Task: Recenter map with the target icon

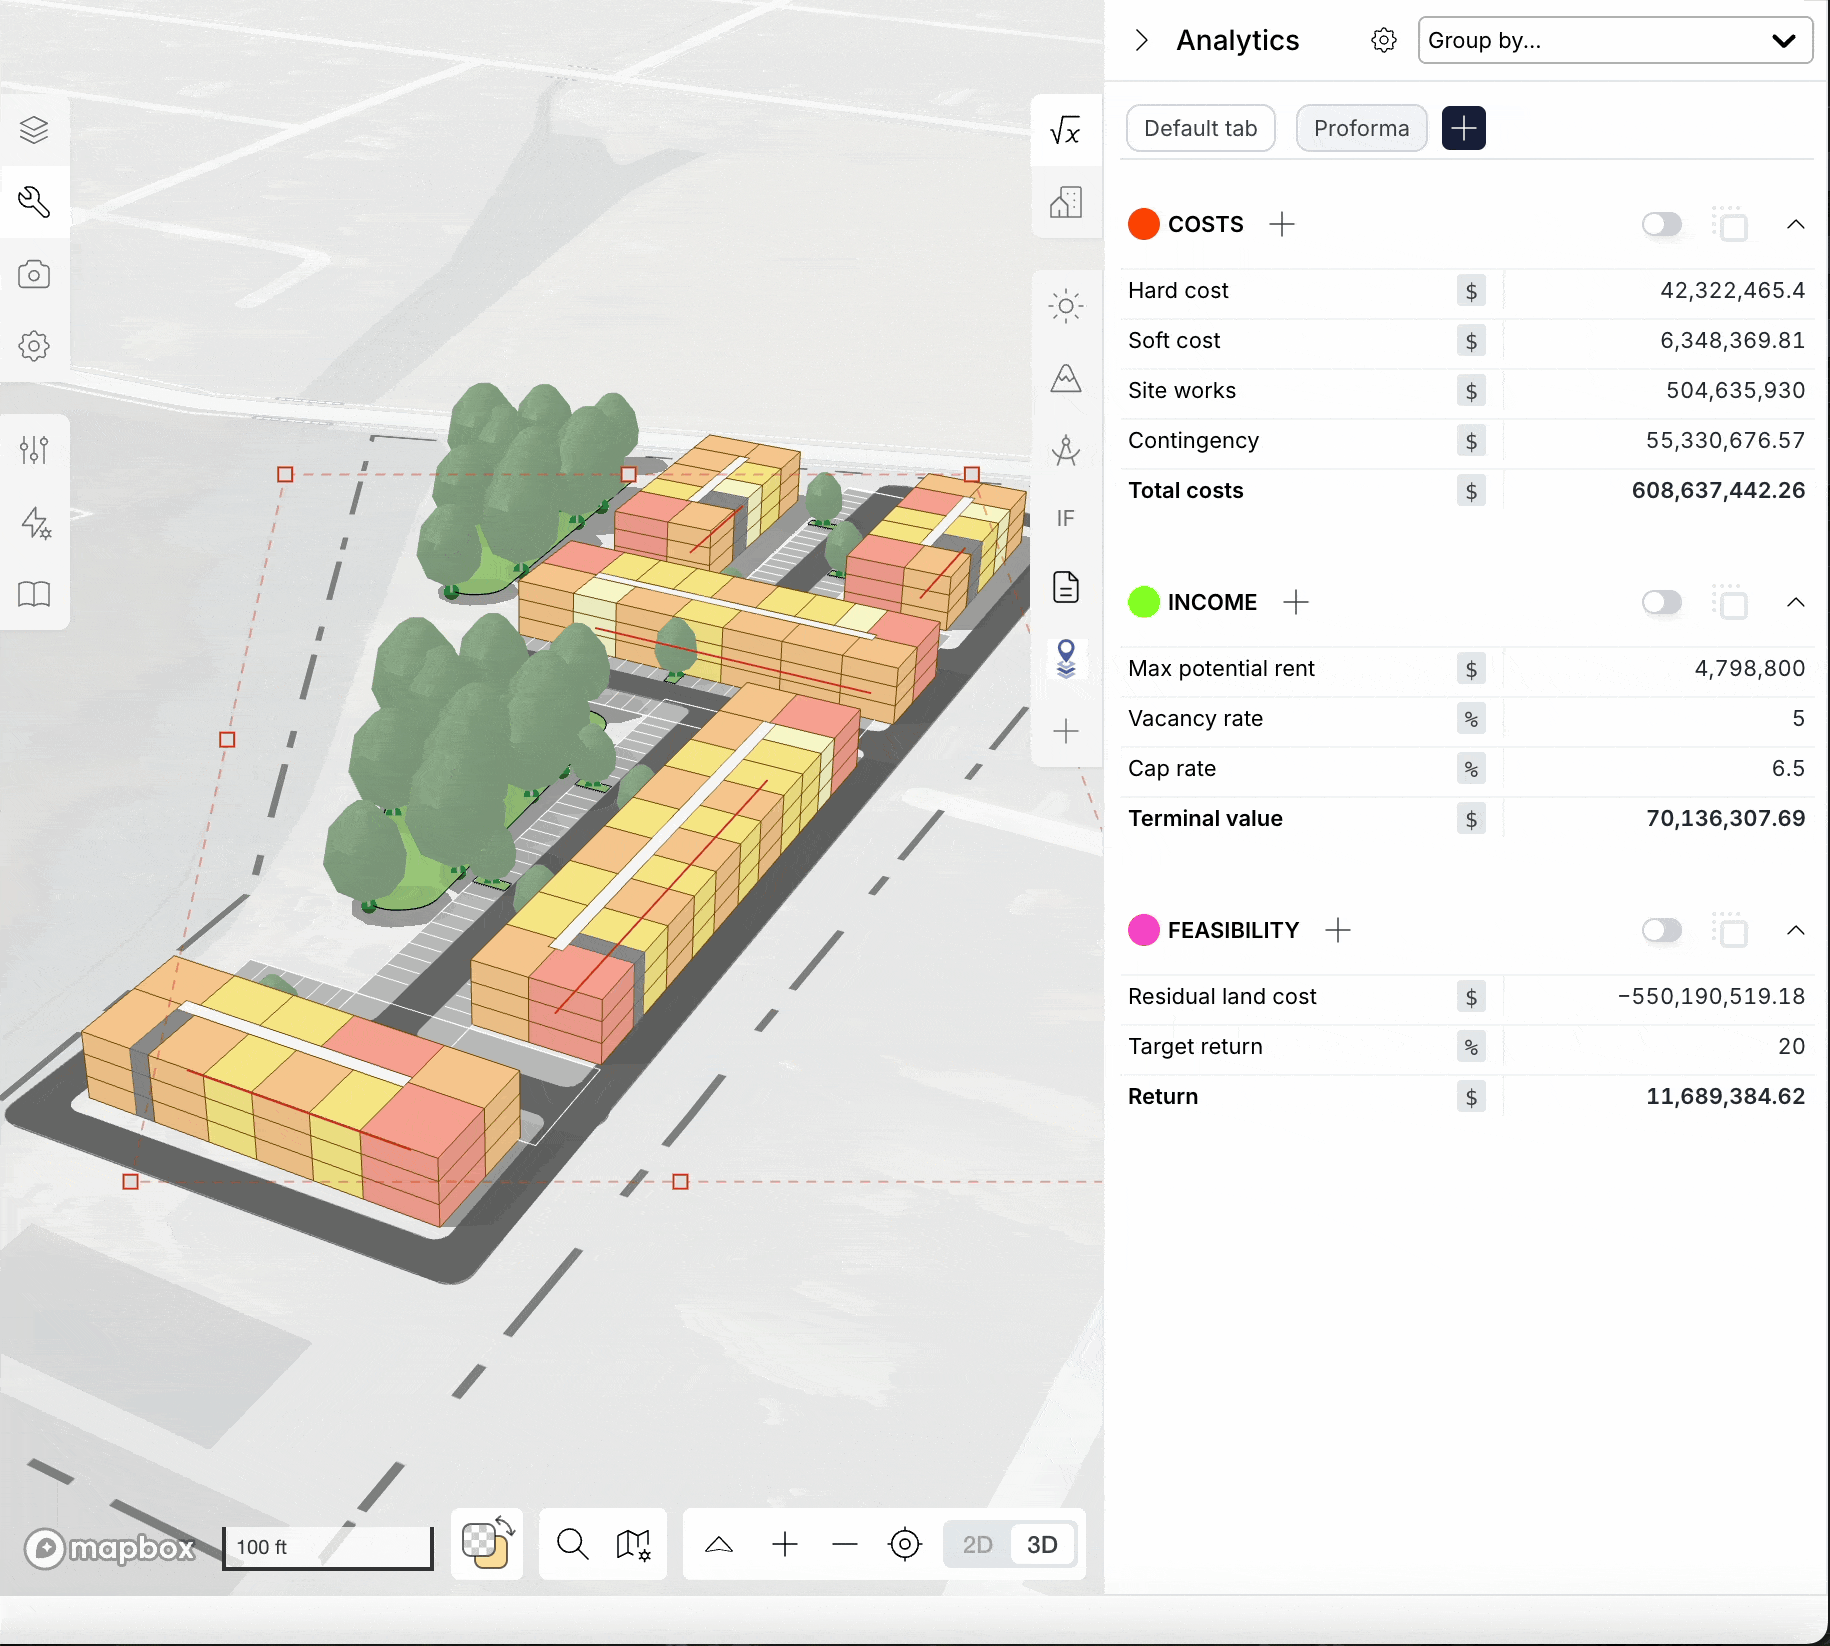Action: click(904, 1544)
